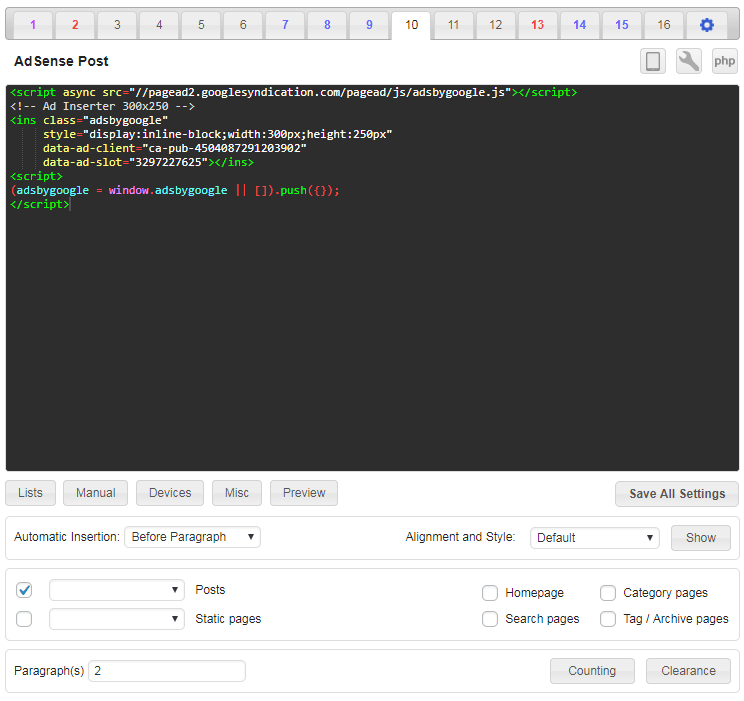744x701 pixels.
Task: Click inside the code editor area
Action: pos(372,278)
